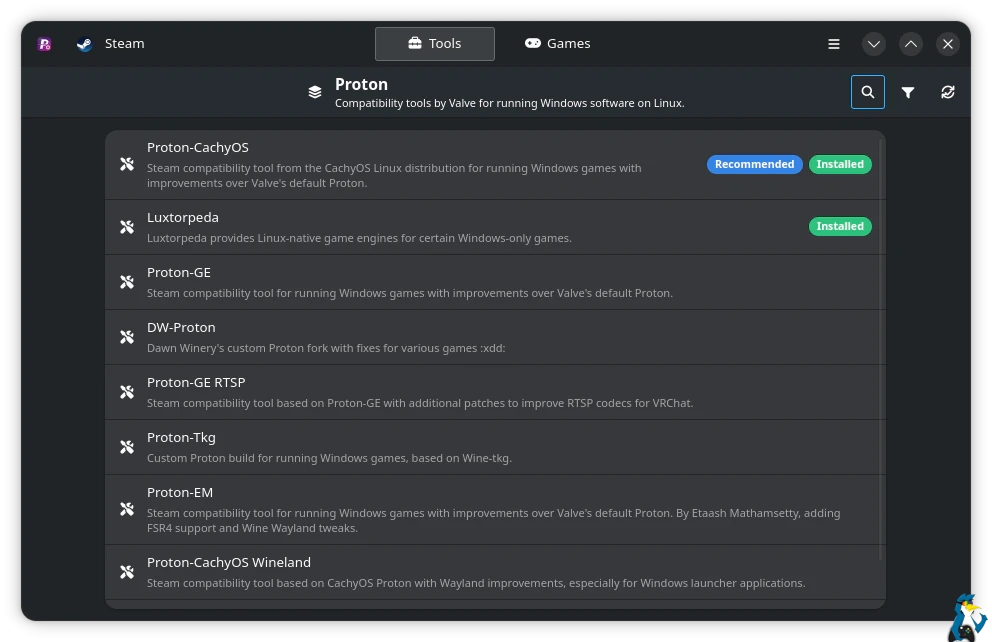Minimize the window with the down chevron

pyautogui.click(x=874, y=44)
